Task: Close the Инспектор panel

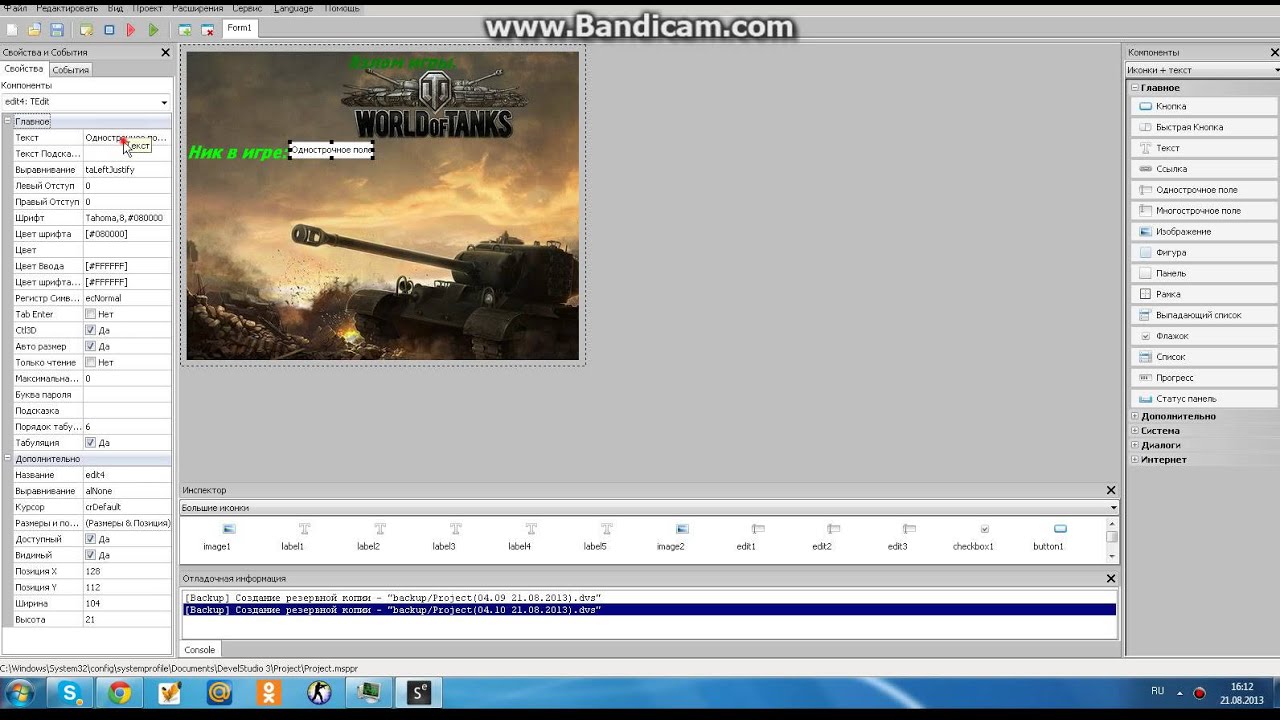Action: [1111, 490]
